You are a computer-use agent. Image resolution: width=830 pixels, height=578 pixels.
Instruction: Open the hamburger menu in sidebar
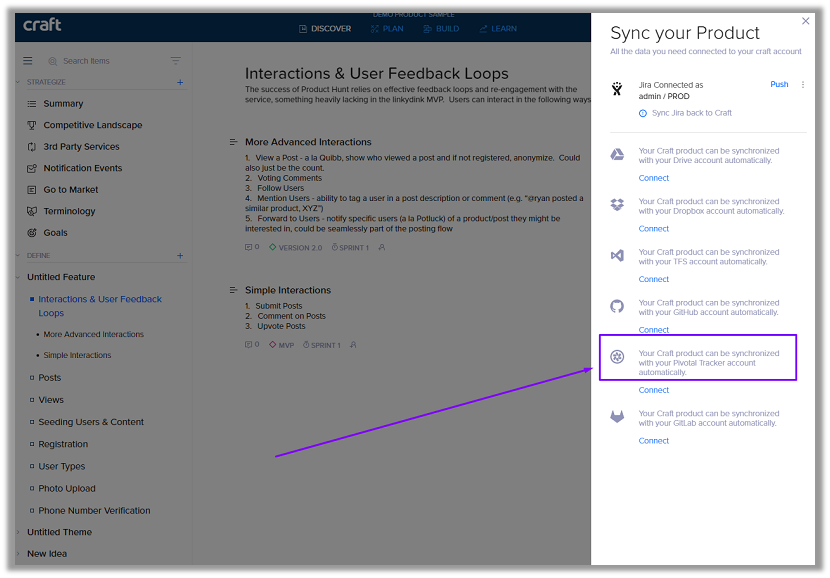point(28,61)
